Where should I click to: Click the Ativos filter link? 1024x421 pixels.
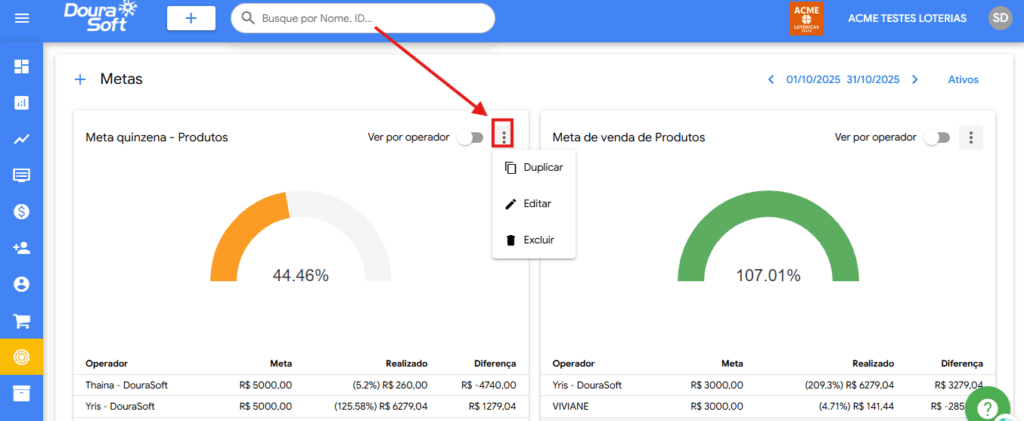963,79
